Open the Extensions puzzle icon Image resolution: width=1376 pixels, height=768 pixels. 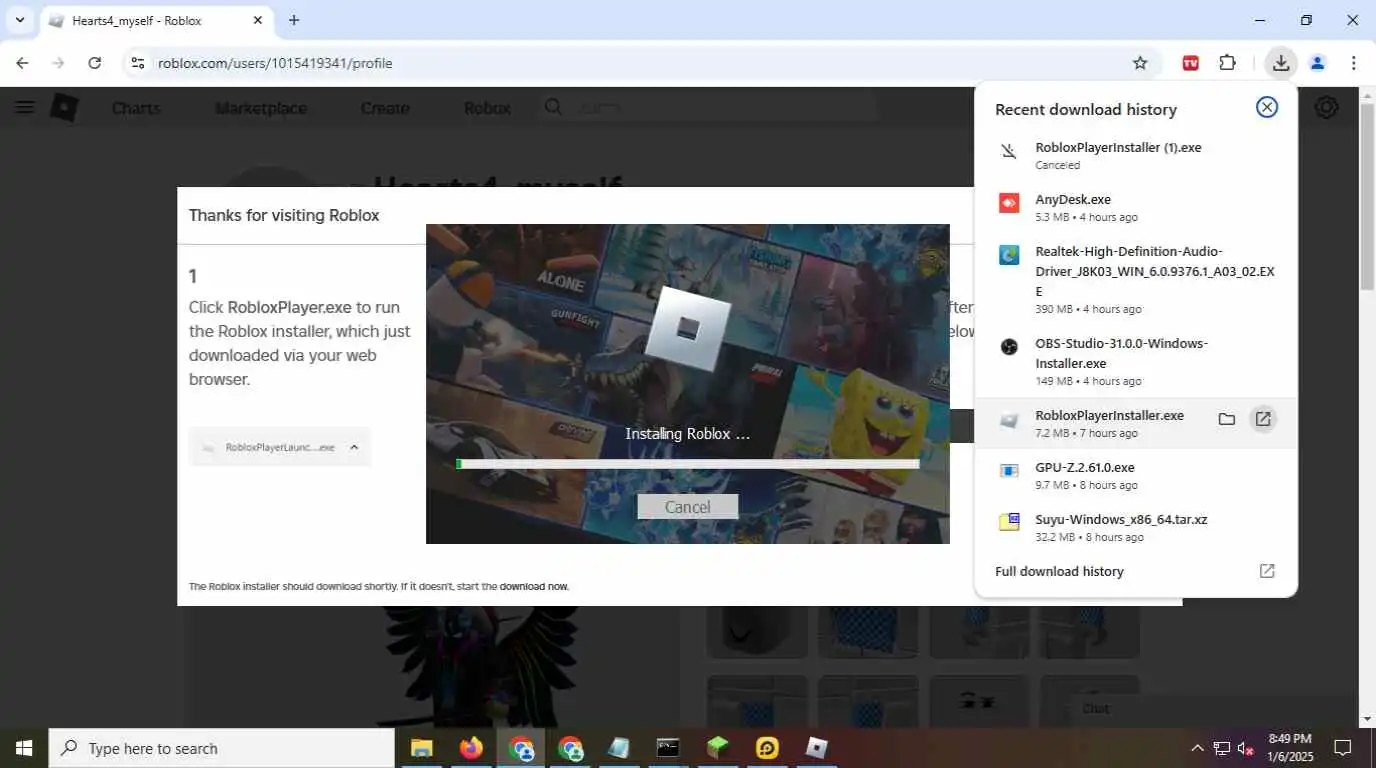pyautogui.click(x=1227, y=63)
